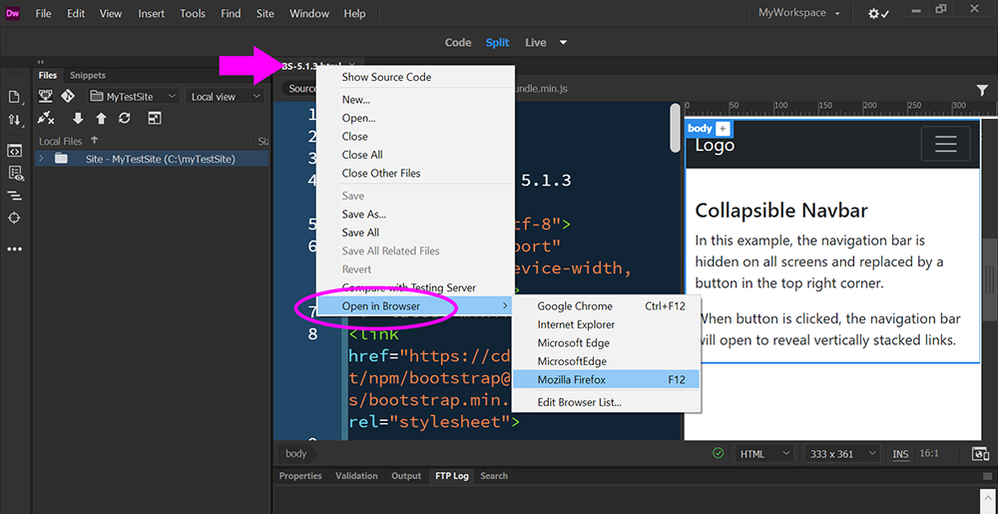Open the Output tab
The height and width of the screenshot is (514, 998).
tap(406, 476)
